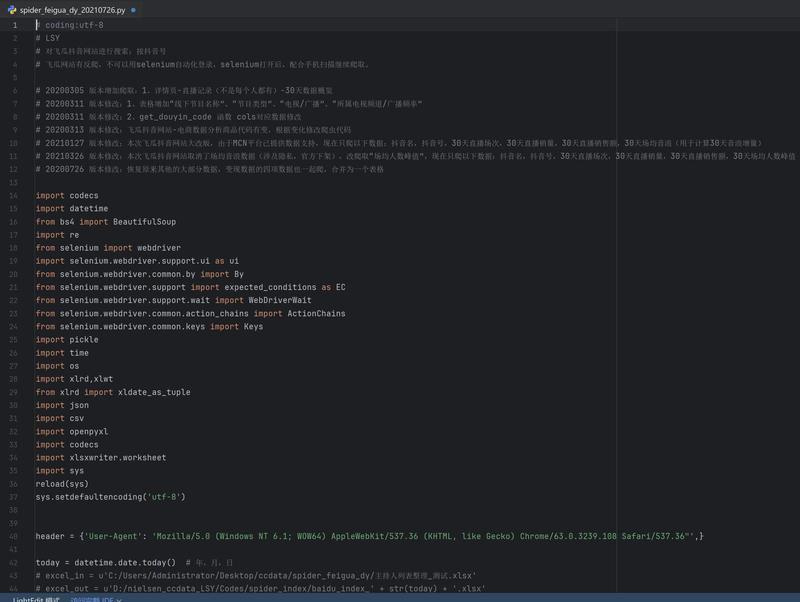Click the 'today = datetime.date.today()' statement
The height and width of the screenshot is (602, 800).
[106, 563]
